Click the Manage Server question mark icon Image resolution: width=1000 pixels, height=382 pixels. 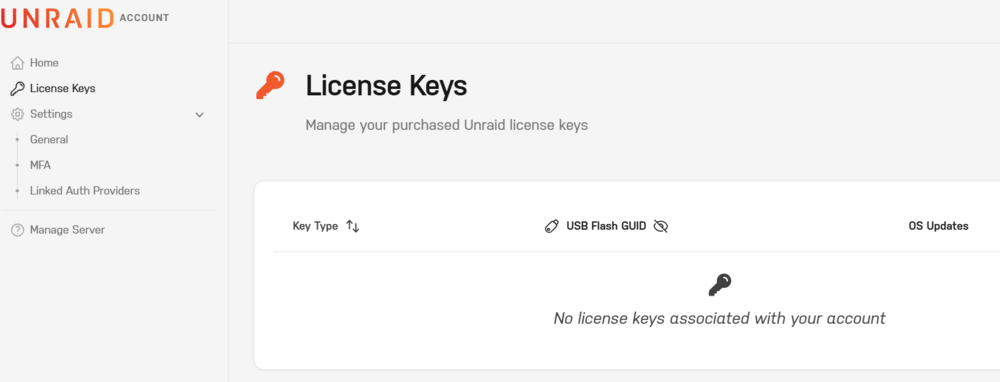(17, 230)
